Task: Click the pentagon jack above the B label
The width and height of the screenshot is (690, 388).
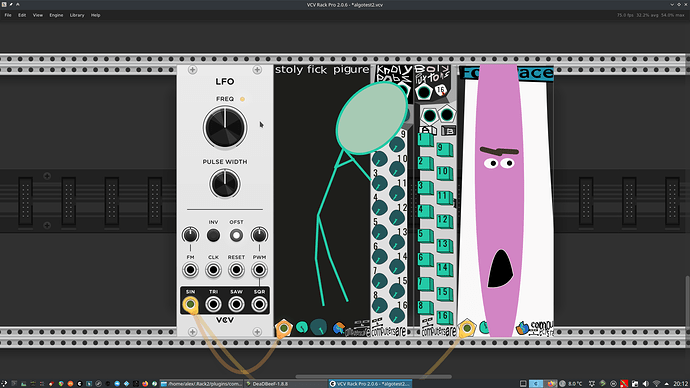Action: (x=447, y=114)
